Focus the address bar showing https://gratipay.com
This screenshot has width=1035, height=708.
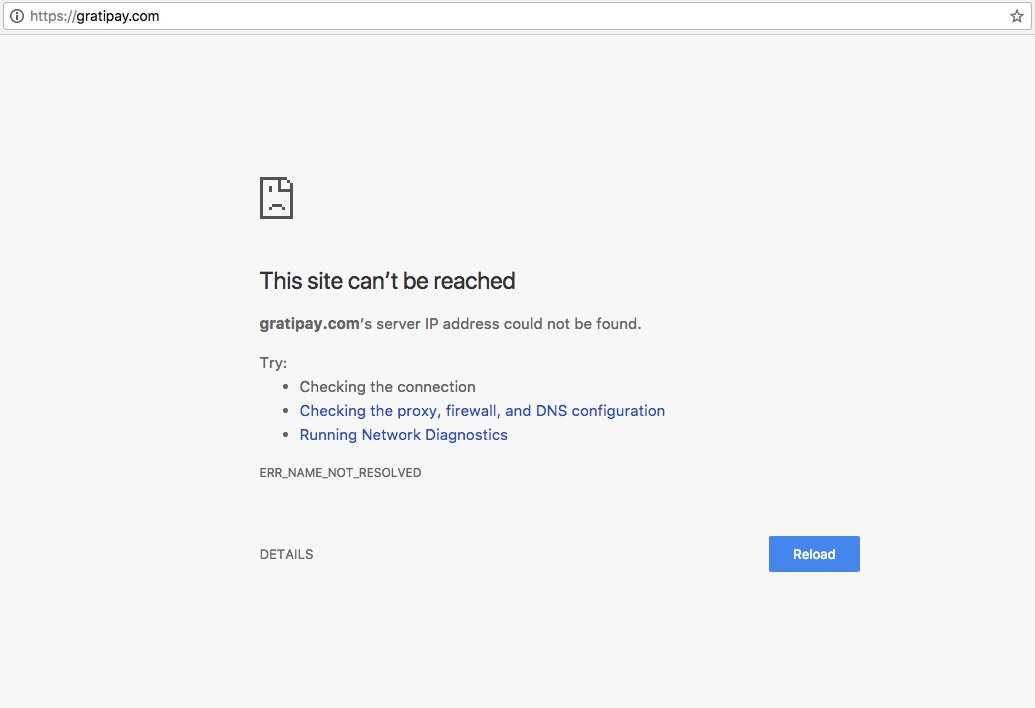point(517,16)
